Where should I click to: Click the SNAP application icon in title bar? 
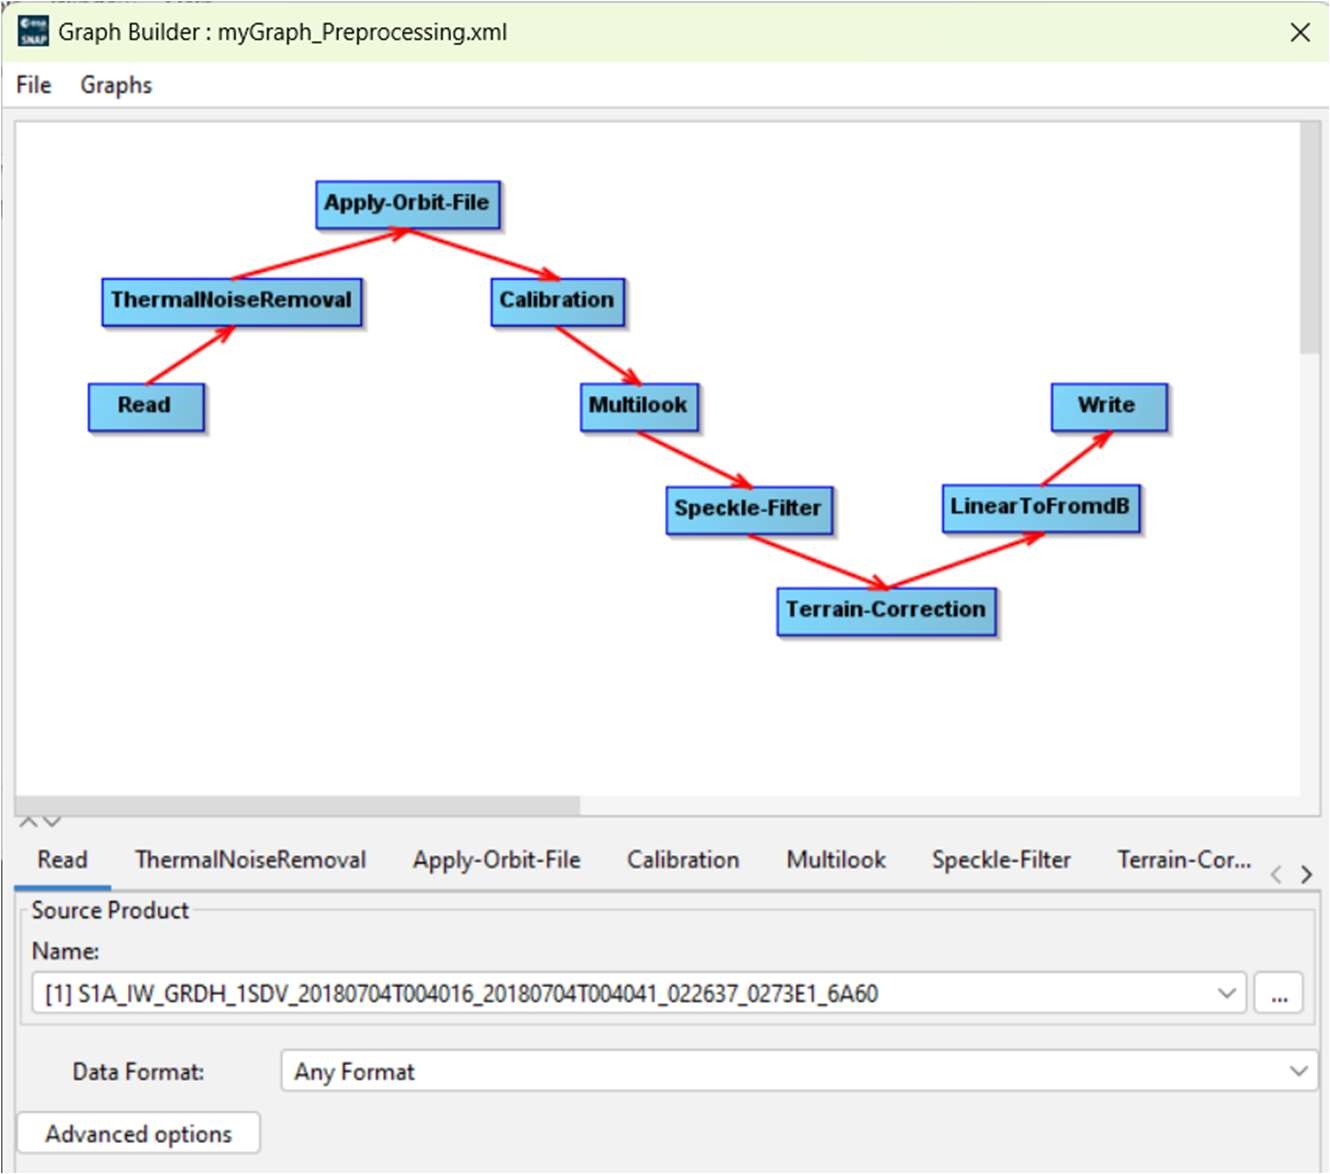(x=33, y=31)
